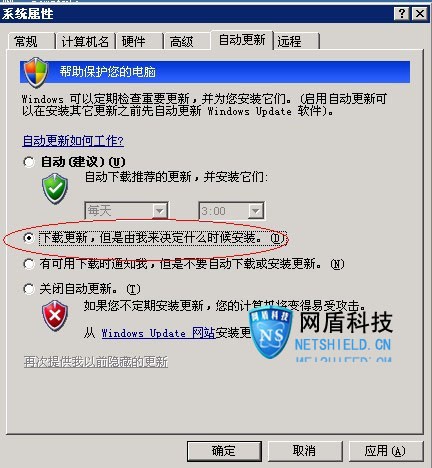432x468 pixels.
Task: Close the 系统属性 dialog with X button
Action: [x=420, y=14]
